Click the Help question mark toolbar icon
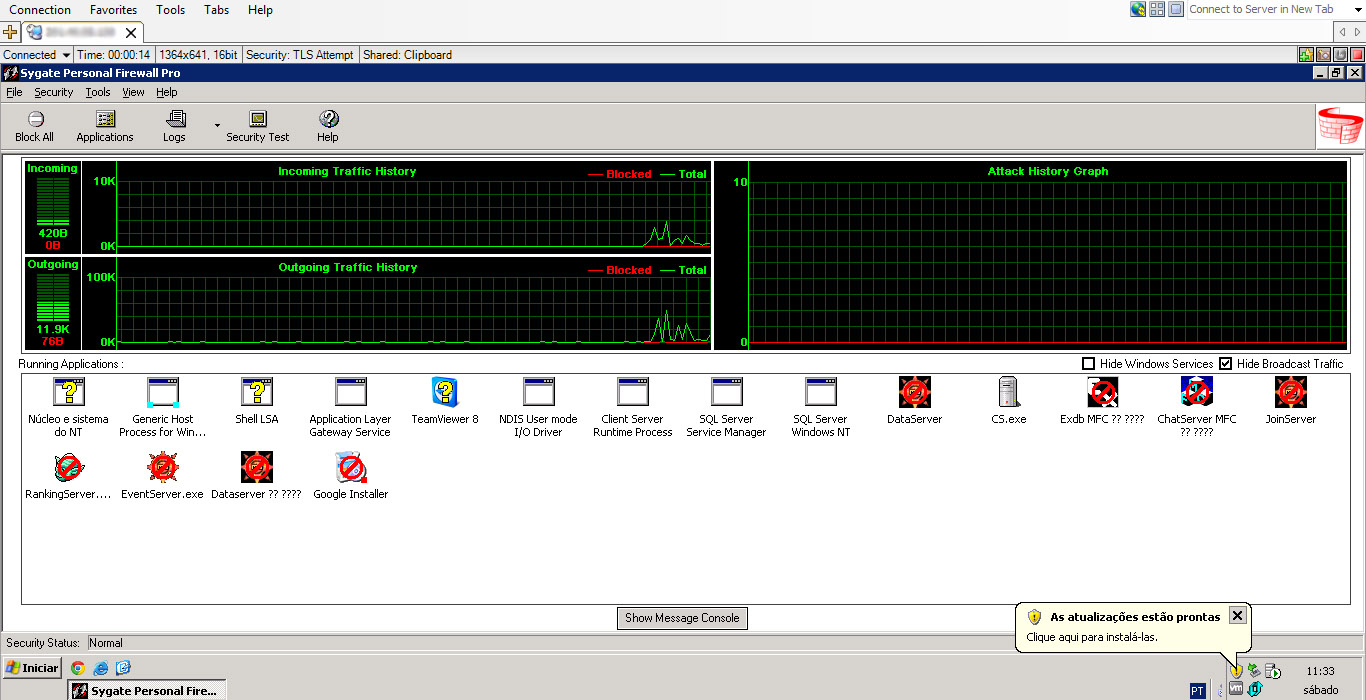 tap(327, 124)
